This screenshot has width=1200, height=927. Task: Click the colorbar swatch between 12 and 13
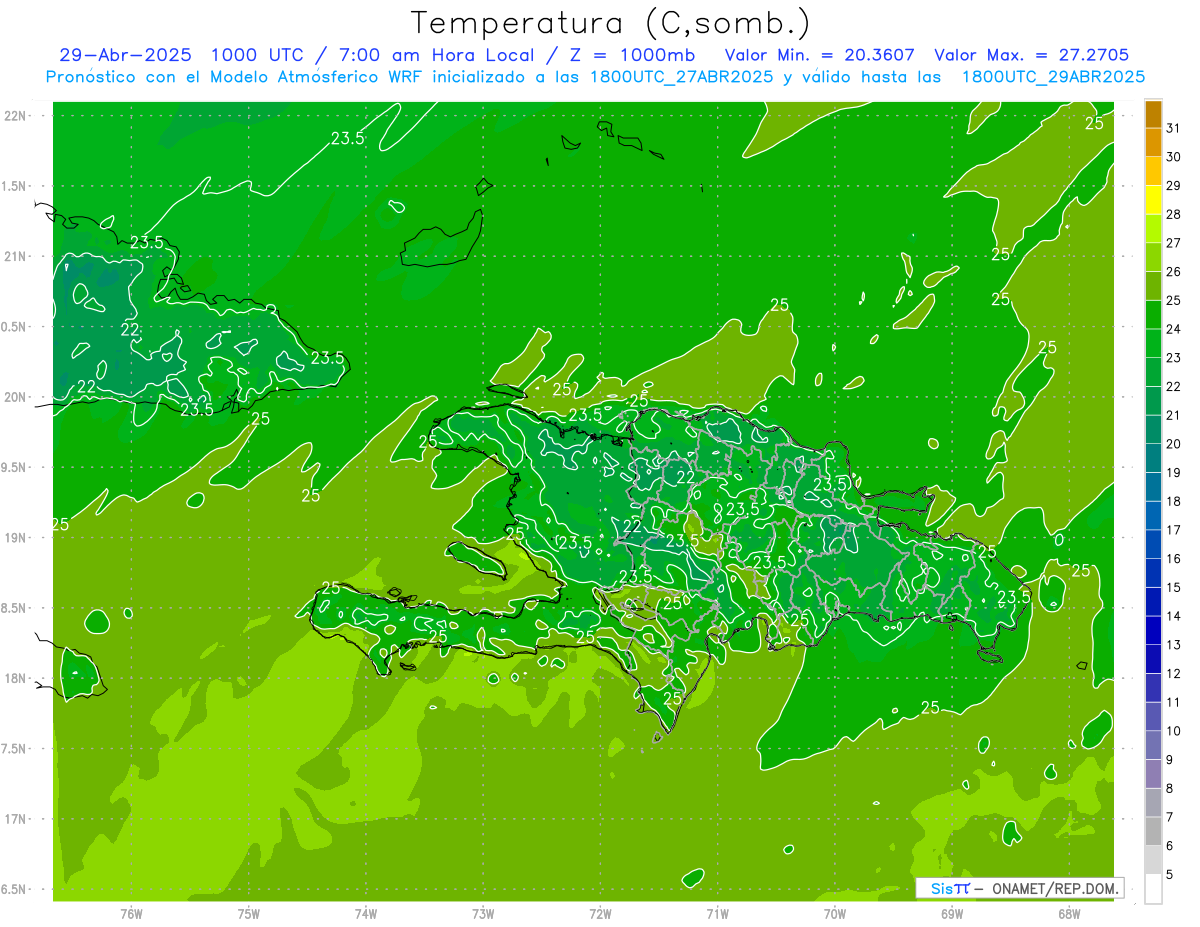pyautogui.click(x=1153, y=659)
